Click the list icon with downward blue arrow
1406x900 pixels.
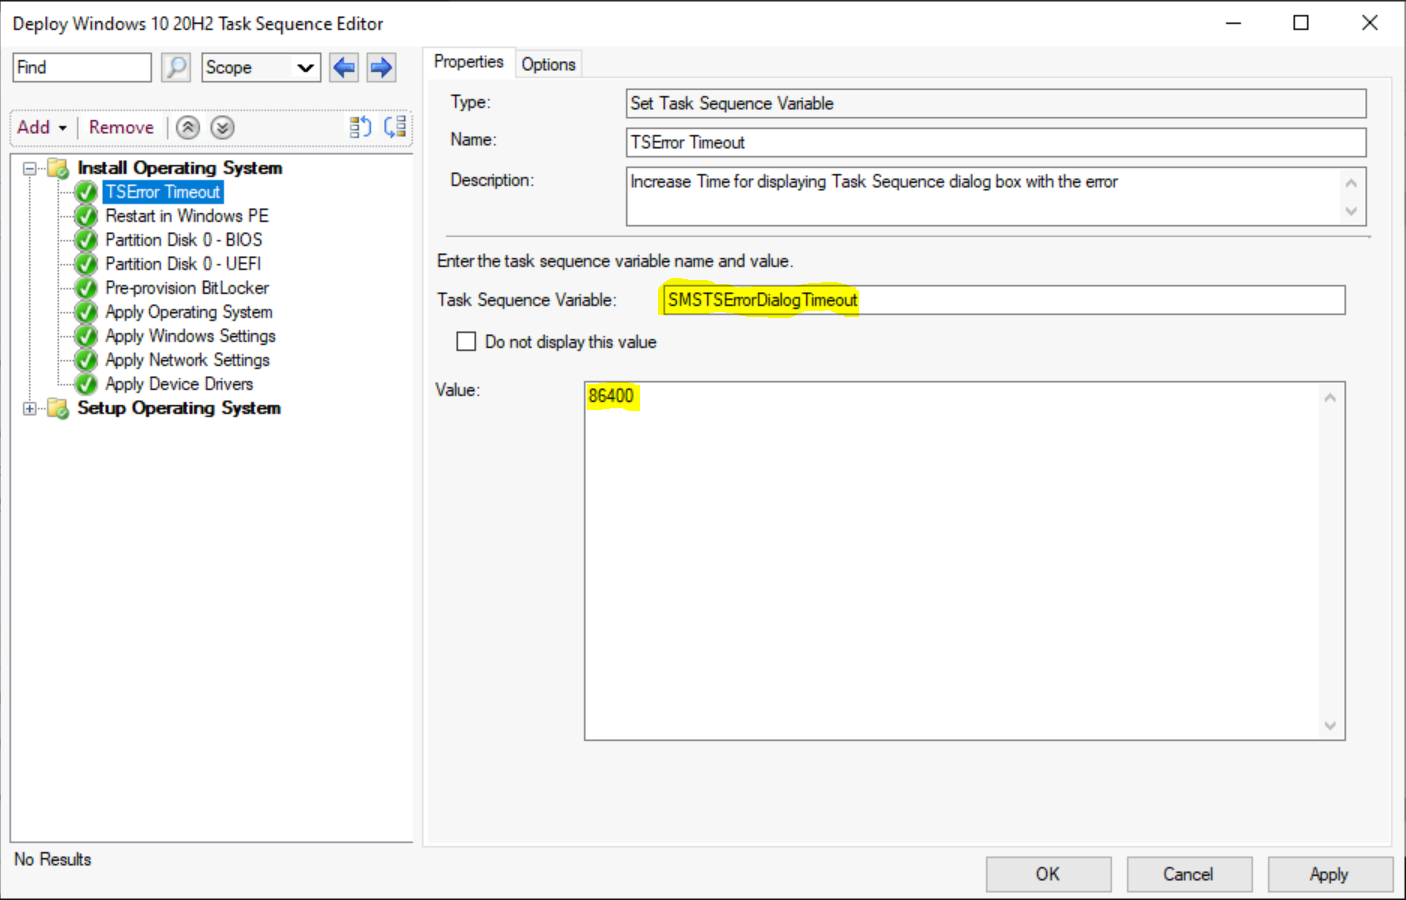(394, 127)
